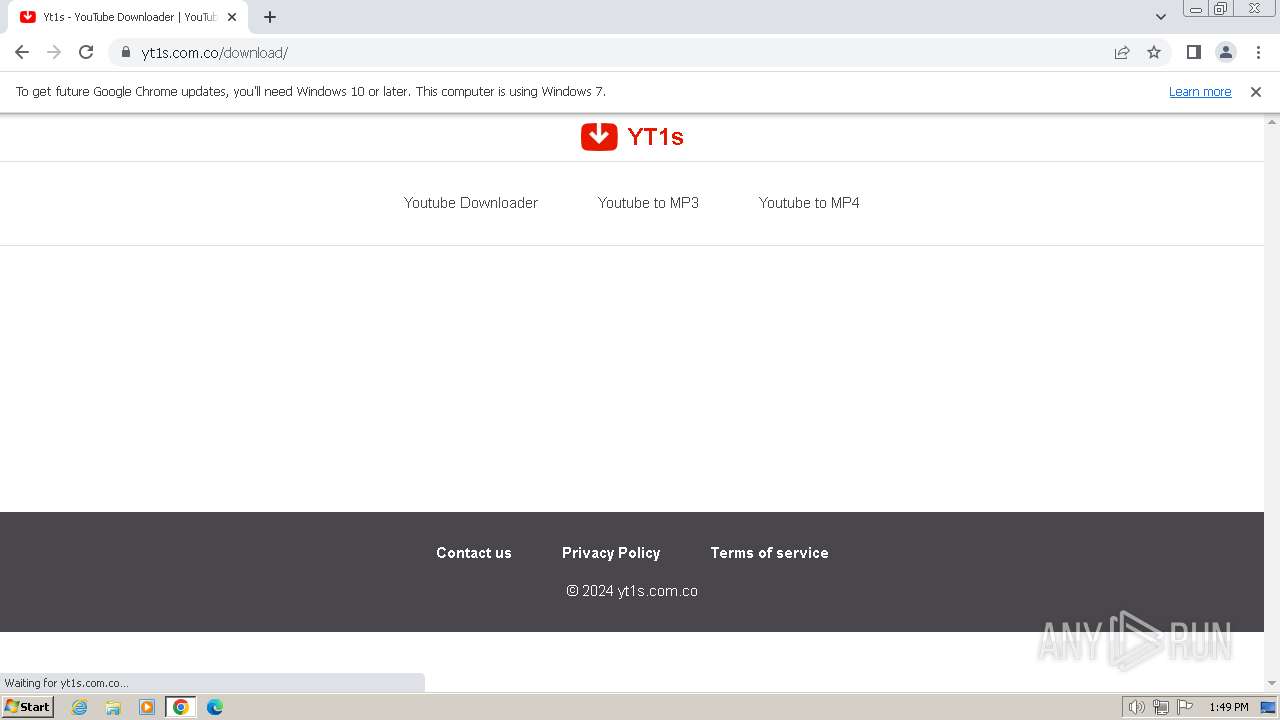Viewport: 1280px width, 720px height.
Task: Open the Chrome three-dot menu
Action: click(x=1258, y=52)
